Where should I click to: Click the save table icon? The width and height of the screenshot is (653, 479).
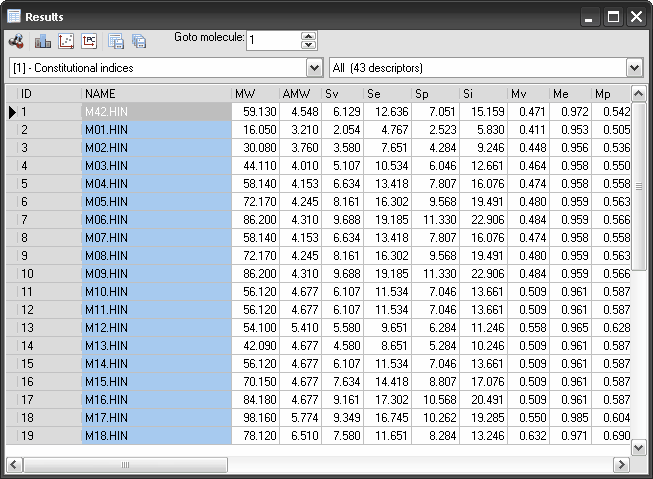[x=116, y=41]
